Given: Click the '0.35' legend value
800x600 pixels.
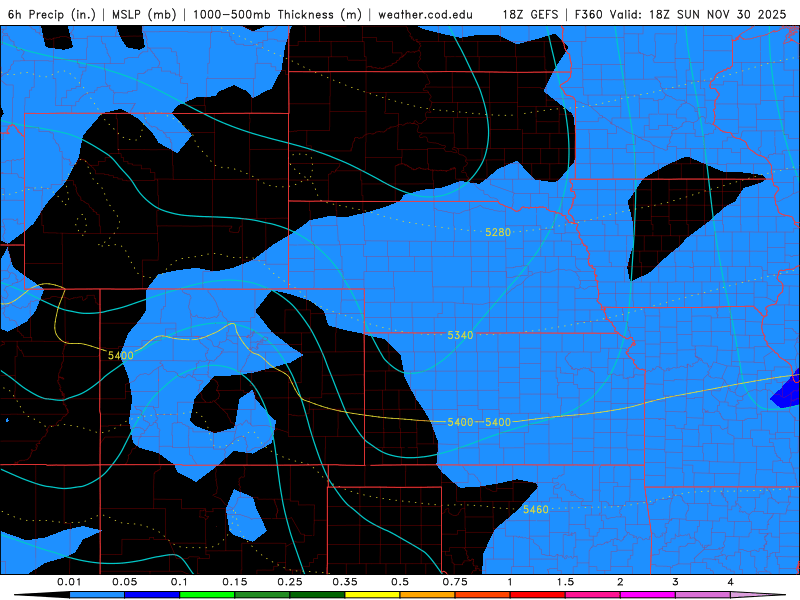Looking at the screenshot, I should (x=345, y=582).
